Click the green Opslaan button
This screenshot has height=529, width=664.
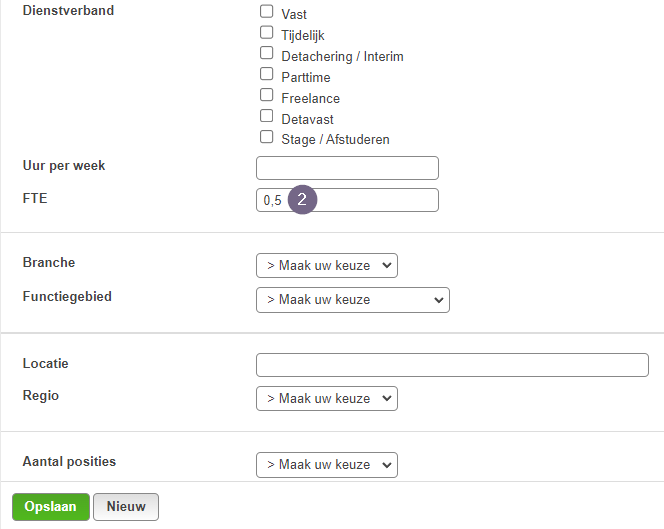click(51, 507)
